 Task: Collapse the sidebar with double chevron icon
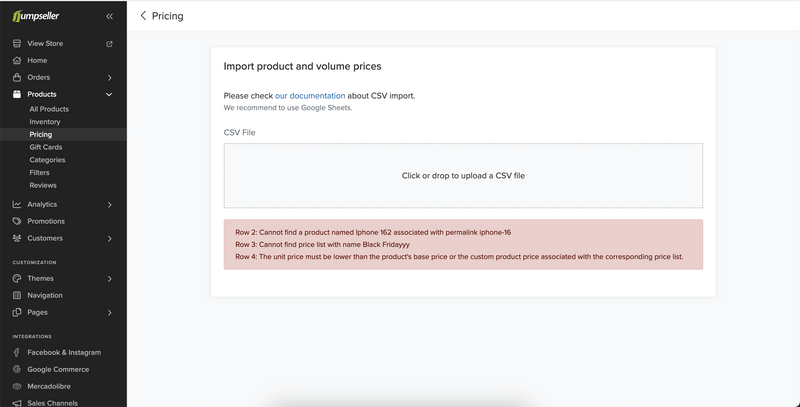(109, 17)
